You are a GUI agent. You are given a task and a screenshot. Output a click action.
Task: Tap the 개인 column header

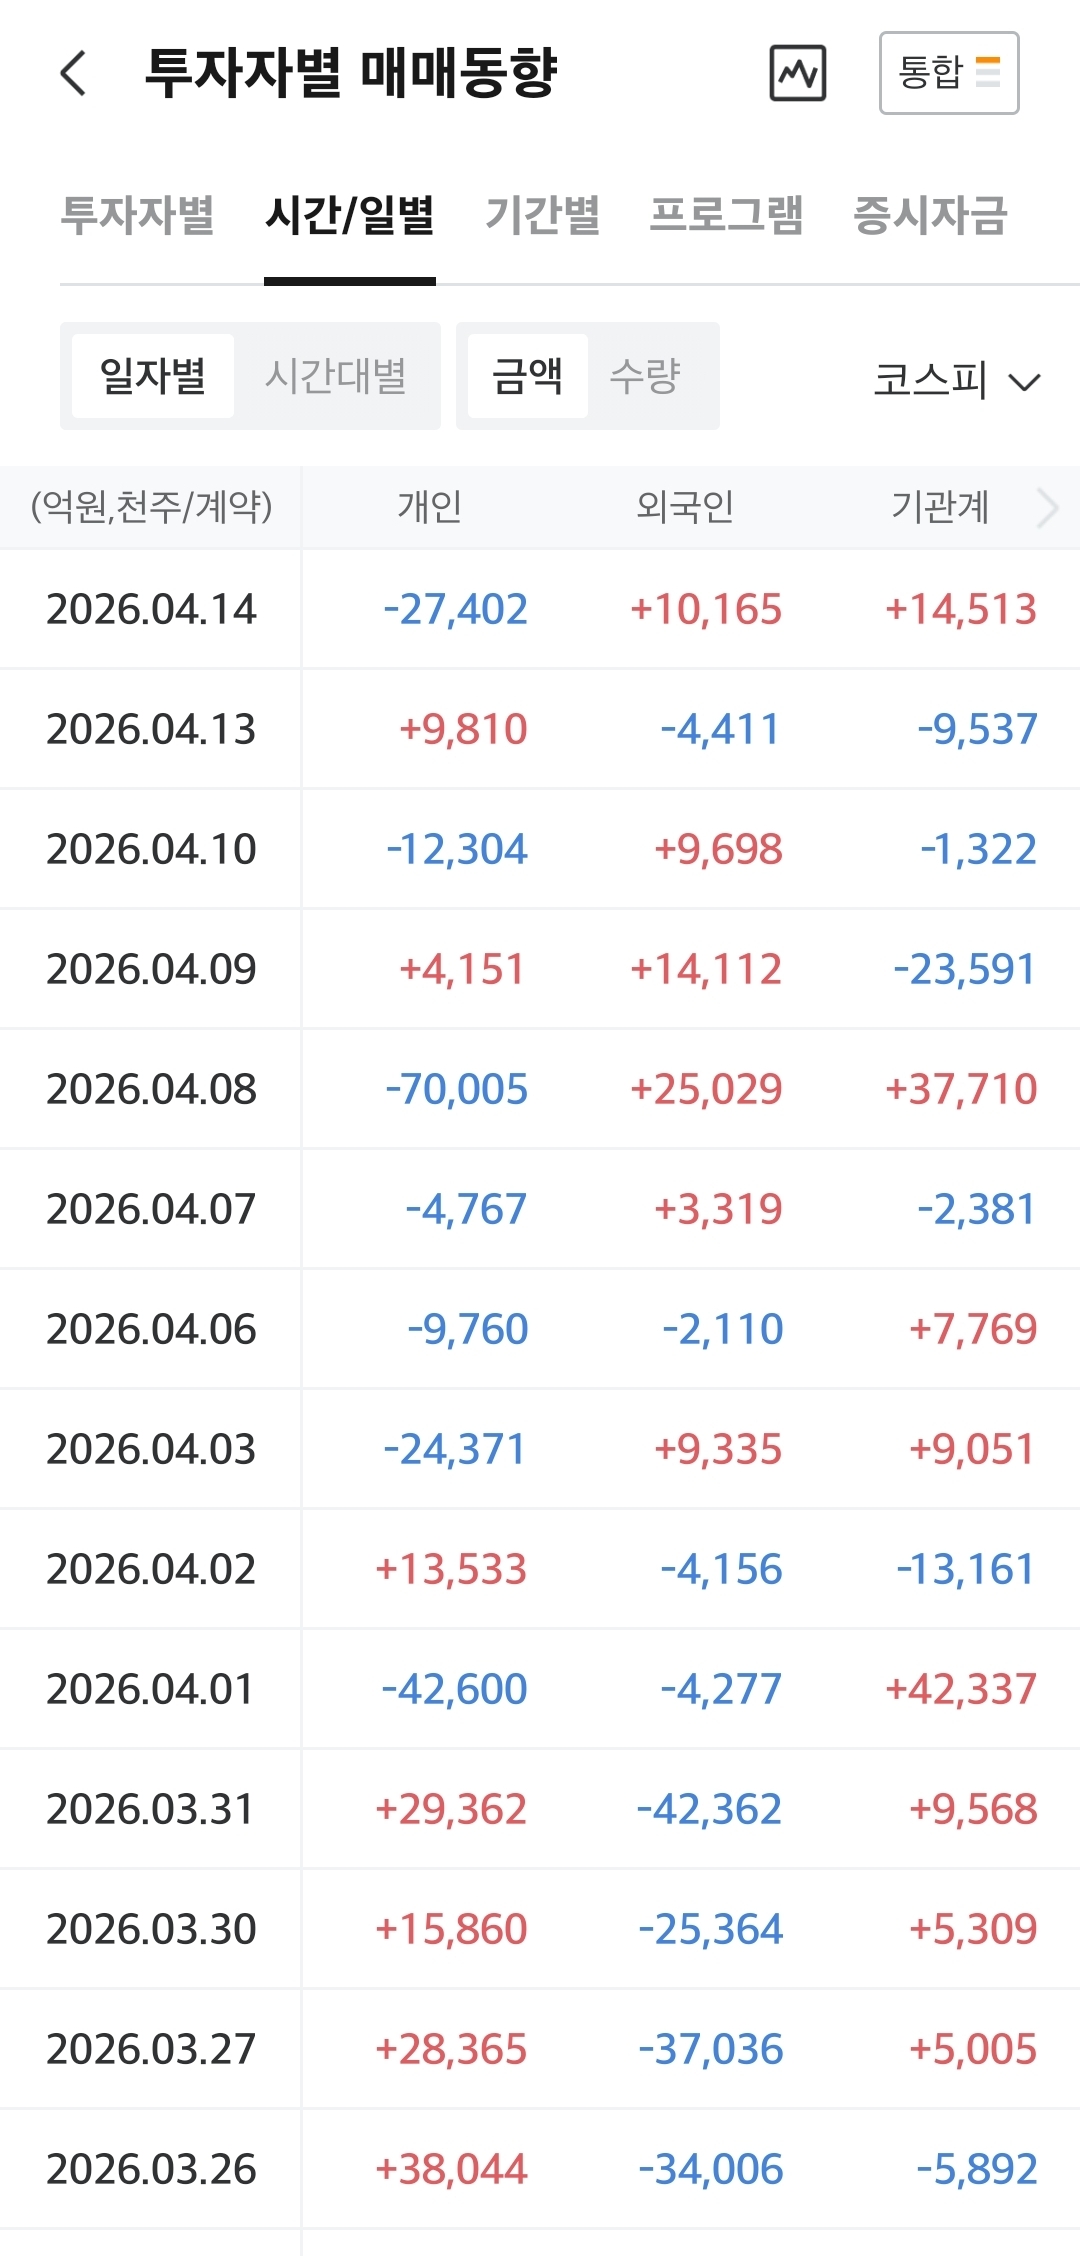[x=430, y=507]
